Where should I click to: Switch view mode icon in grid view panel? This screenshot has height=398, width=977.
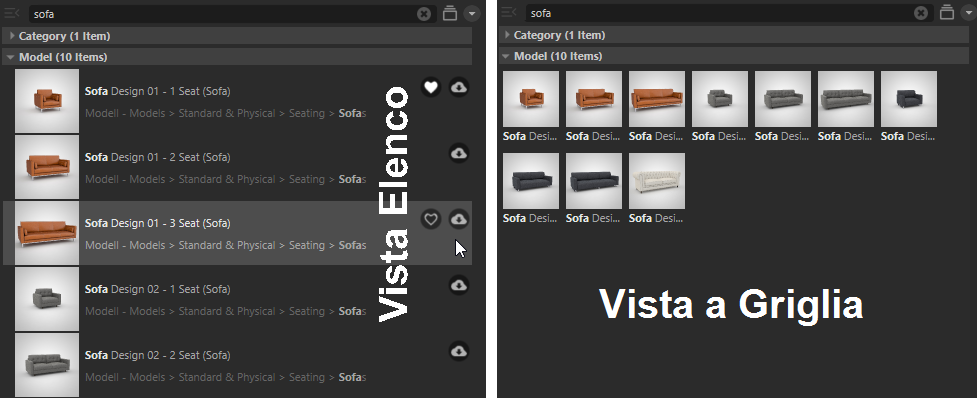click(947, 12)
